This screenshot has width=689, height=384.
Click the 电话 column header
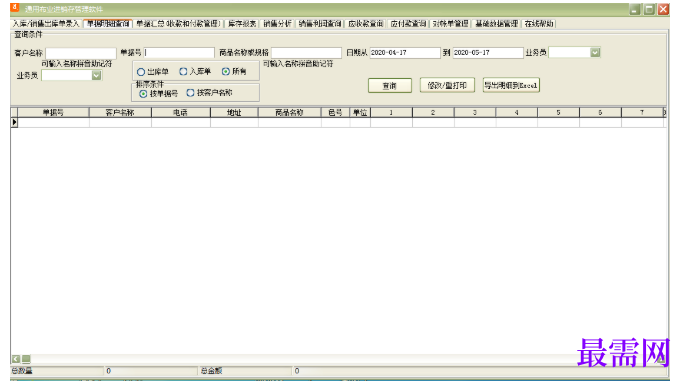pos(181,112)
